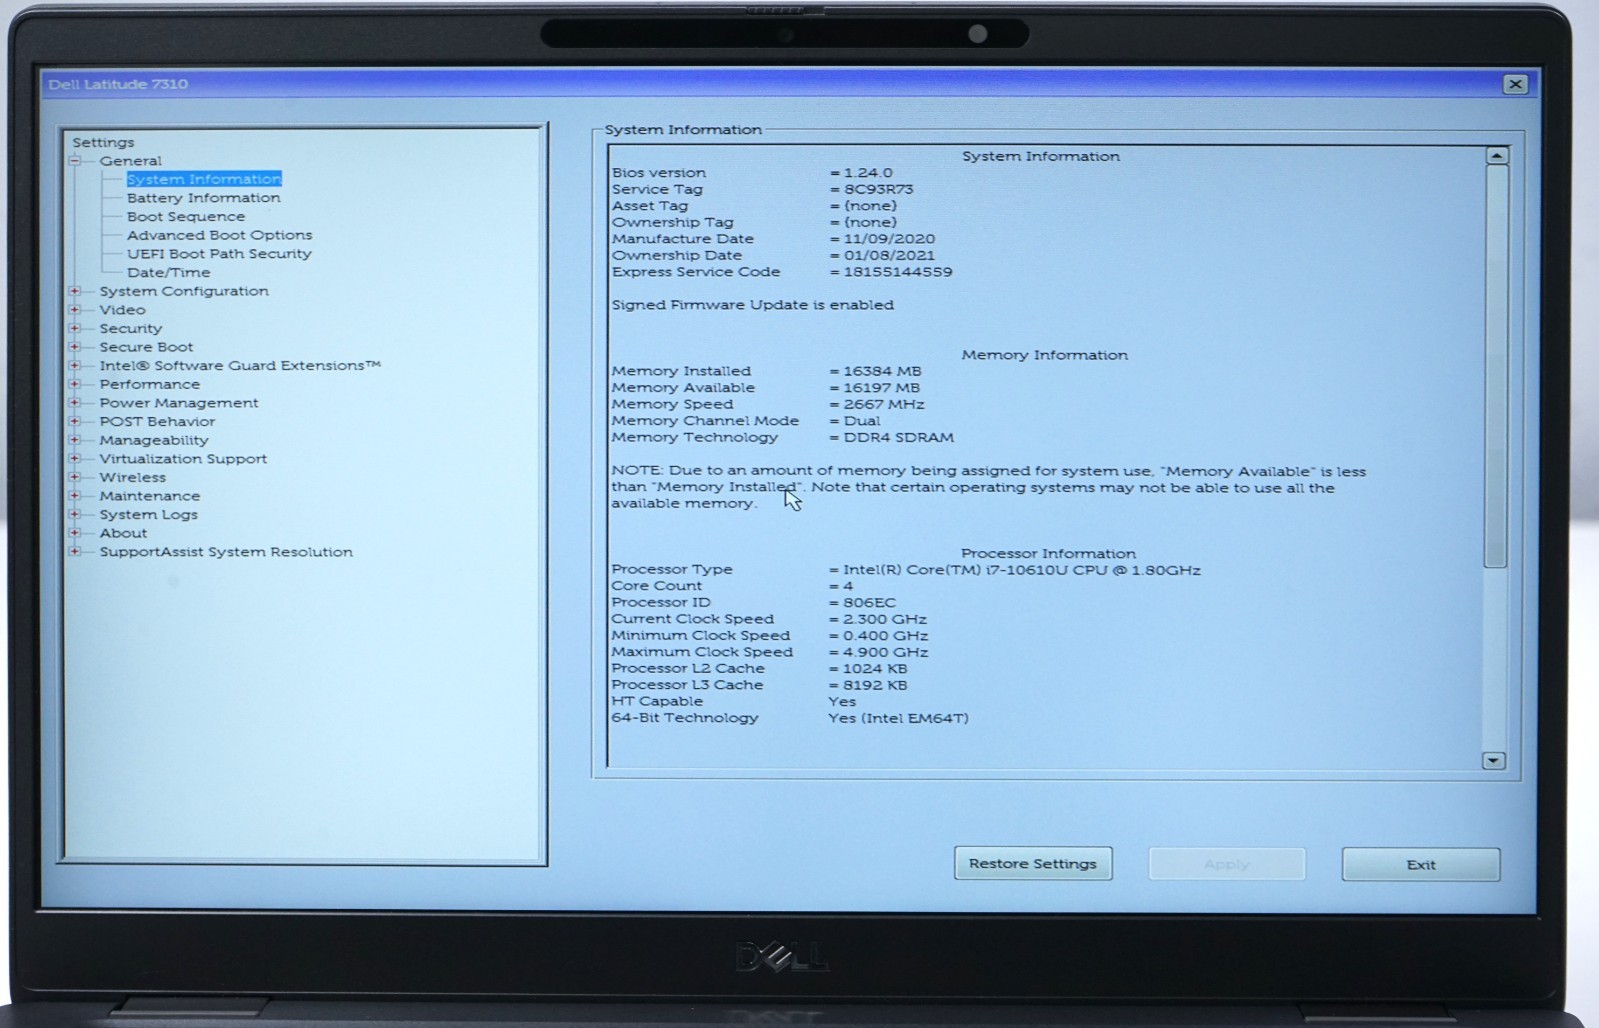Select the Video category label
This screenshot has height=1028, width=1599.
coord(122,310)
